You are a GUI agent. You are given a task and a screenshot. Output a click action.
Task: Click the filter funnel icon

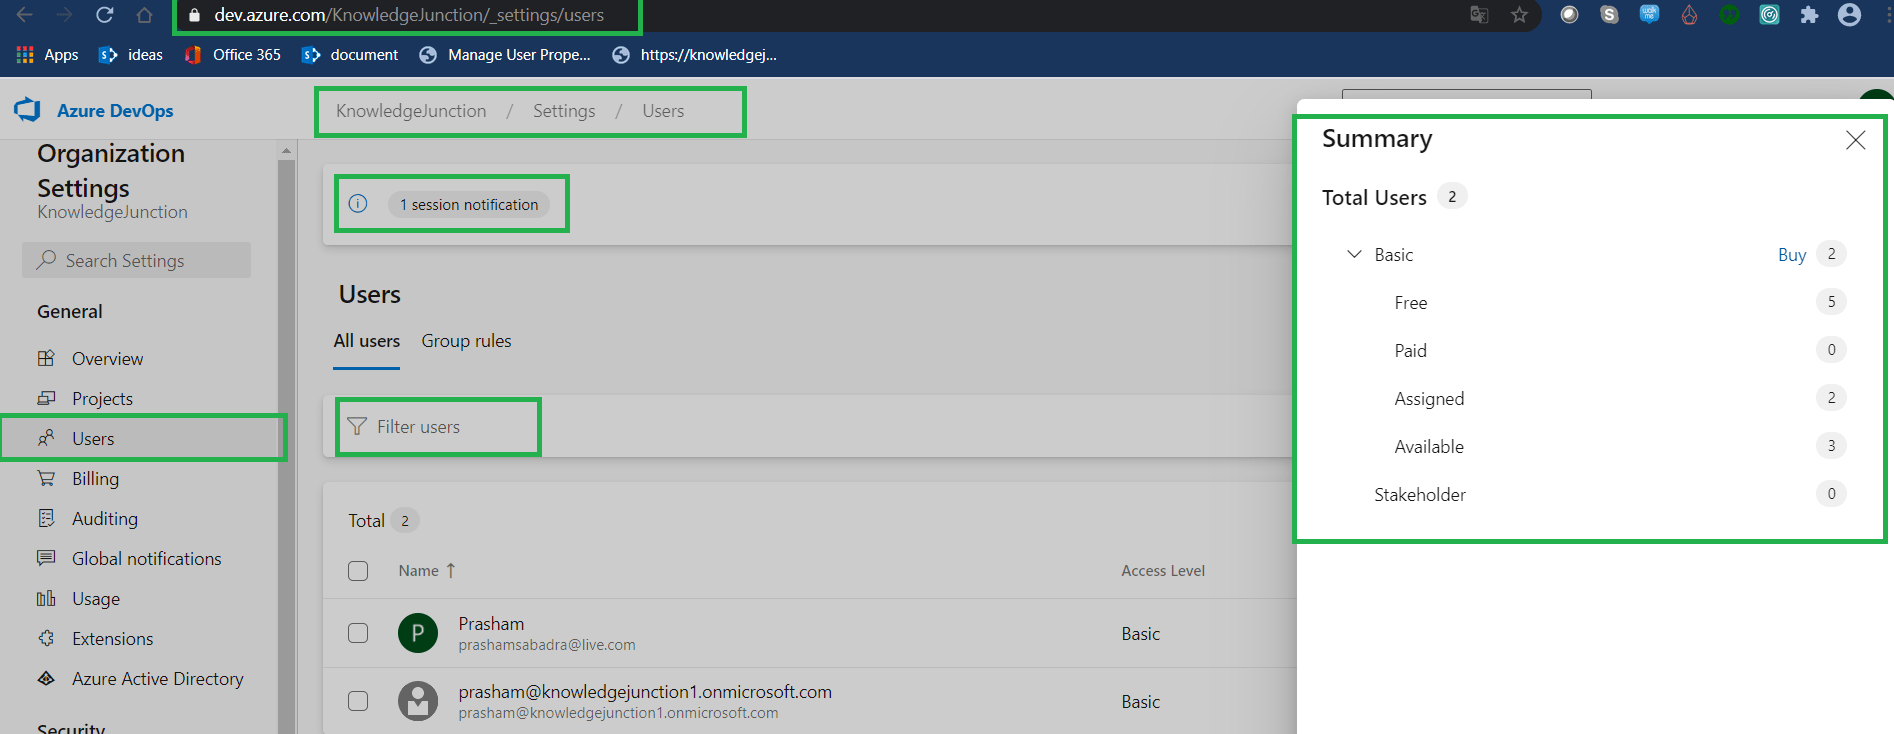357,427
